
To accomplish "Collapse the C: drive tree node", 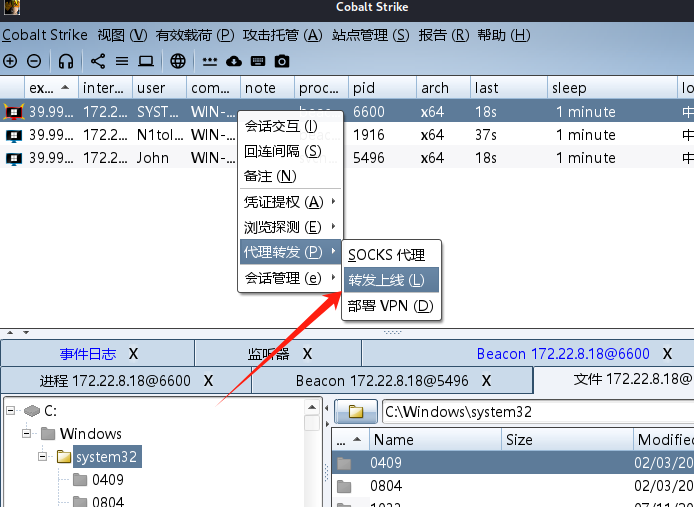I will click(12, 411).
